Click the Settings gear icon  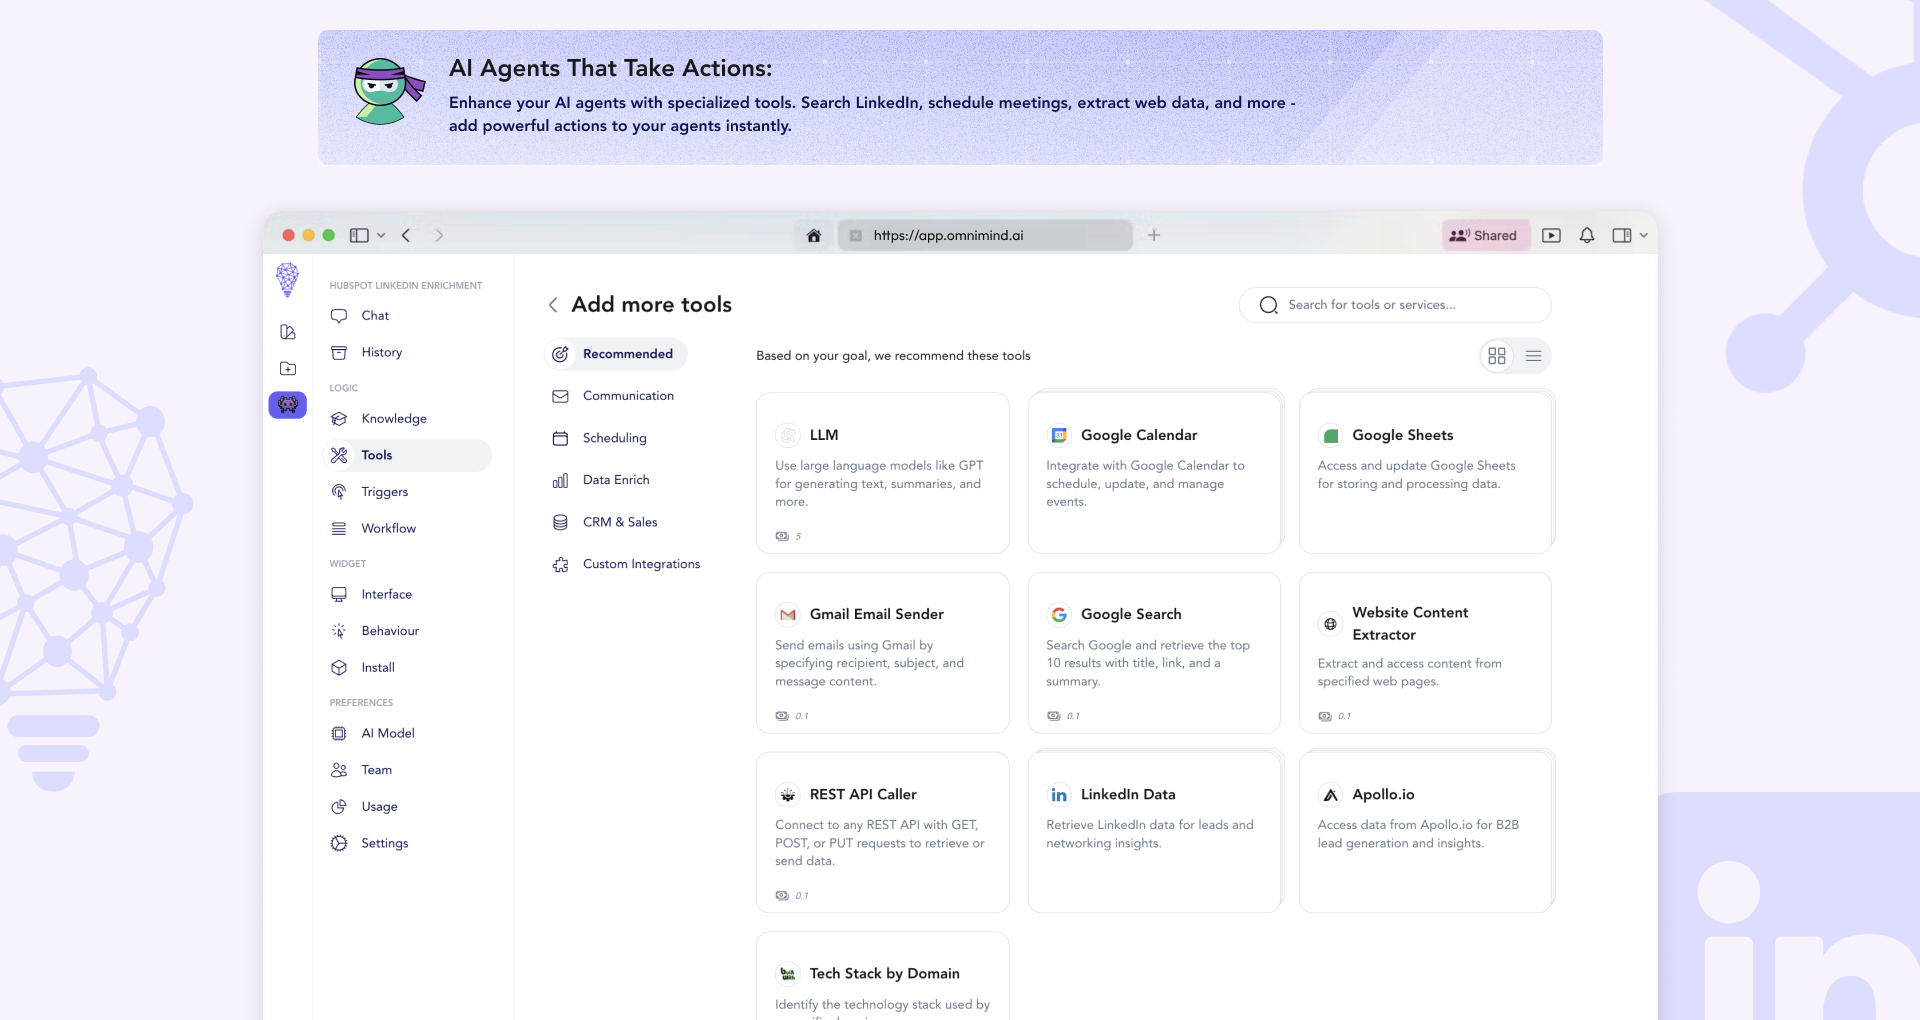pos(339,843)
